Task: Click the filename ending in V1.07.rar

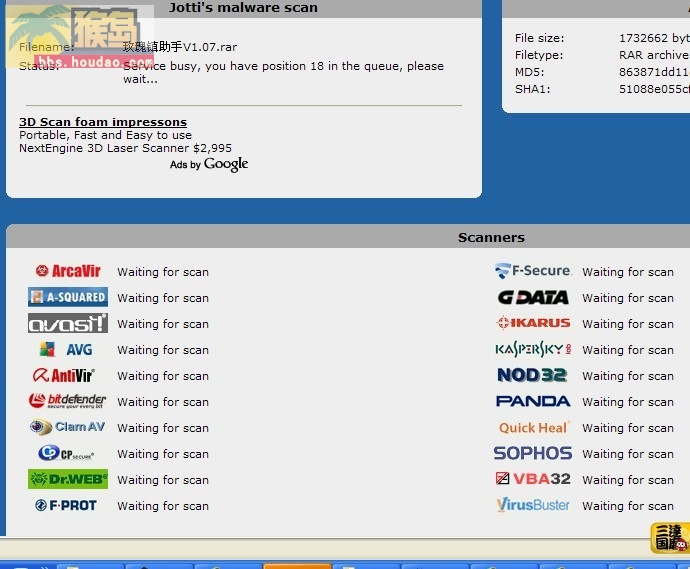Action: [x=180, y=47]
